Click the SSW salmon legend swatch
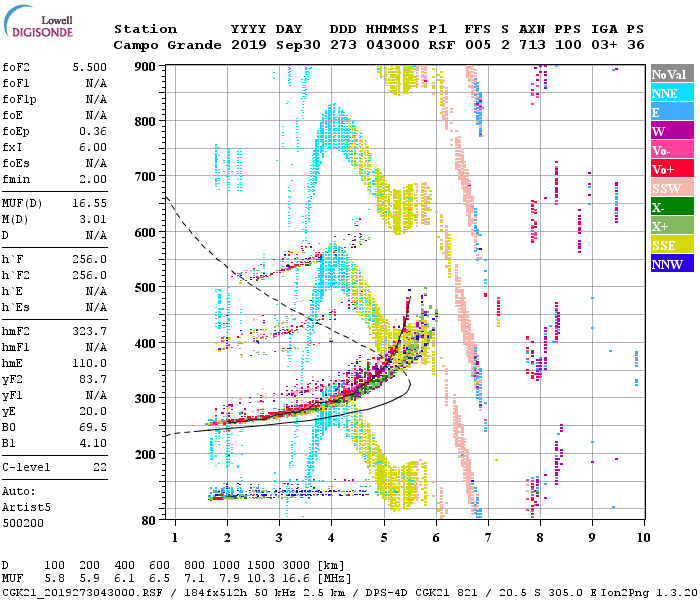This screenshot has height=600, width=700. [672, 188]
